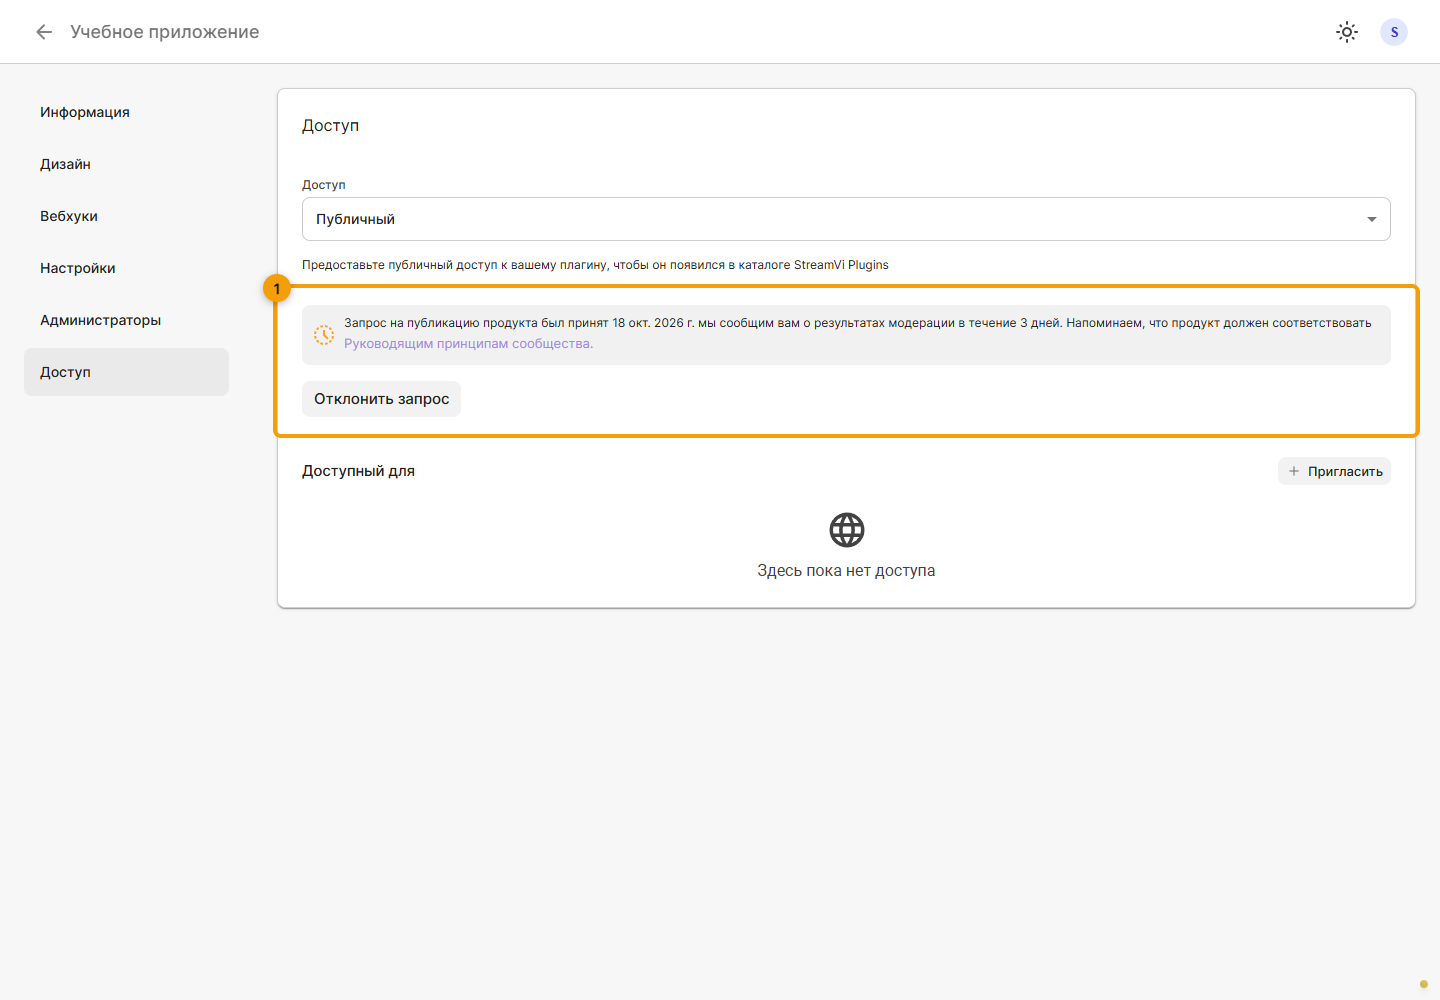Open the Настройки section
This screenshot has width=1440, height=1000.
point(126,268)
